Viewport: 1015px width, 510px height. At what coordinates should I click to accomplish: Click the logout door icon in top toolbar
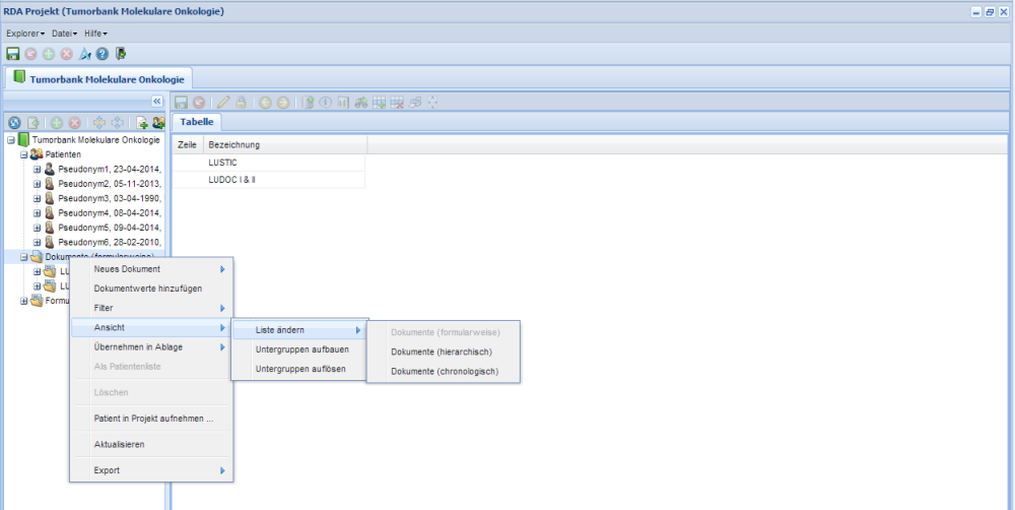(120, 54)
